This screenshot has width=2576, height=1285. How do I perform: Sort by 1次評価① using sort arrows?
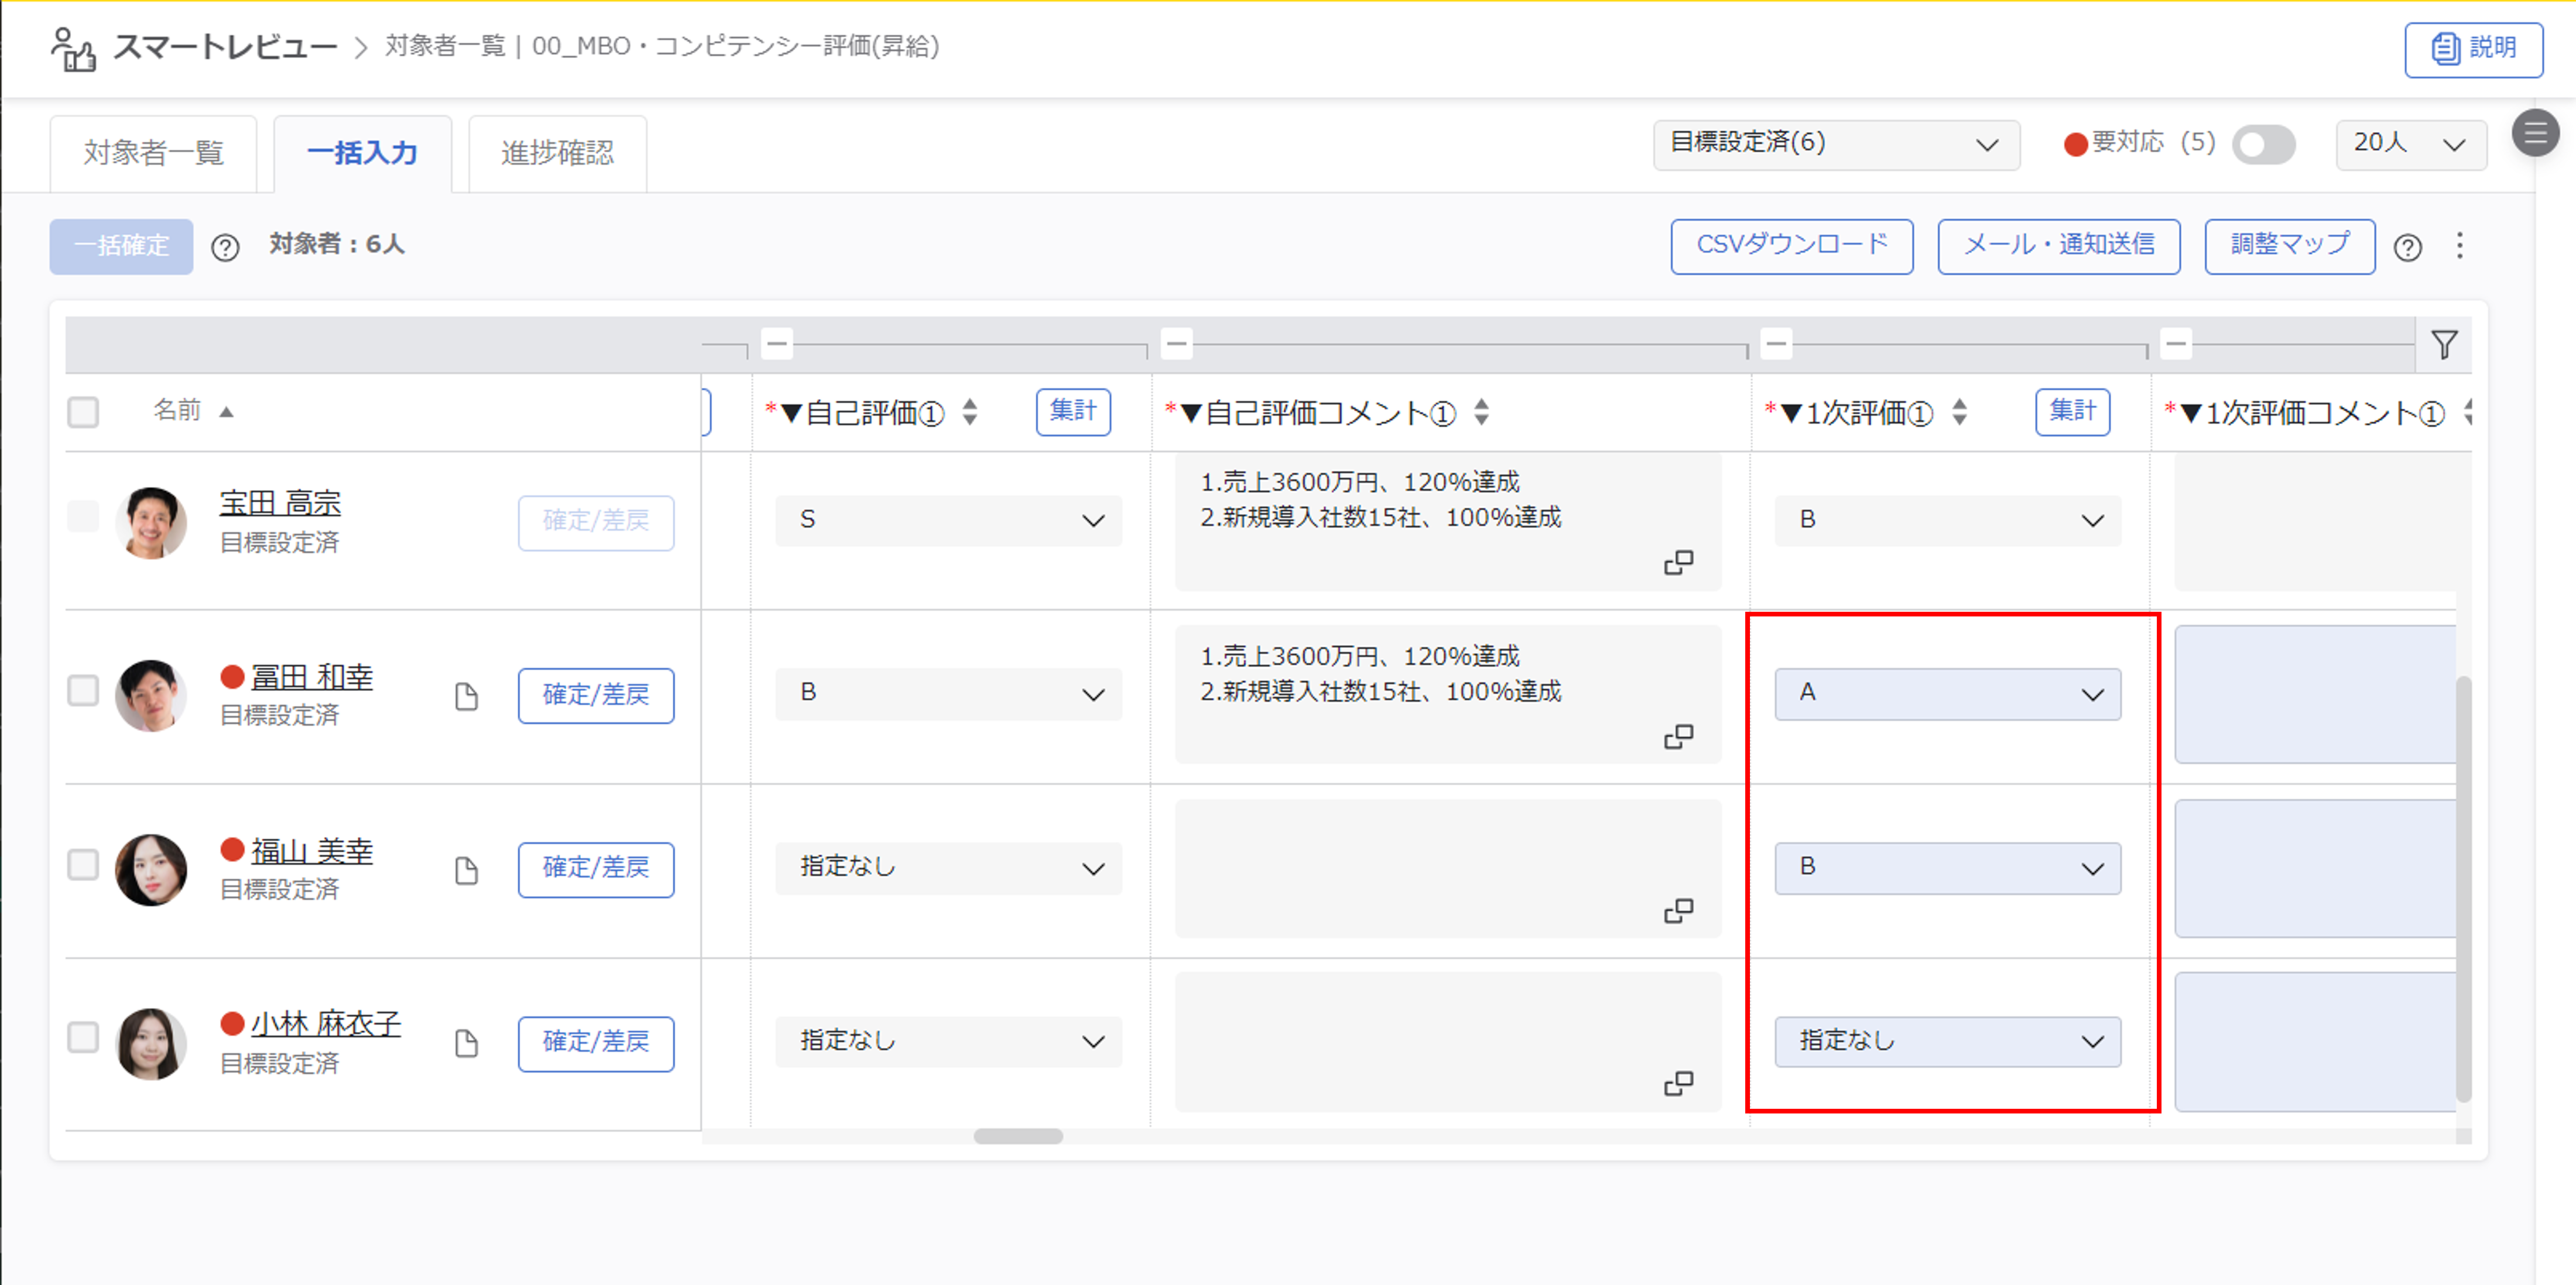(x=1960, y=412)
